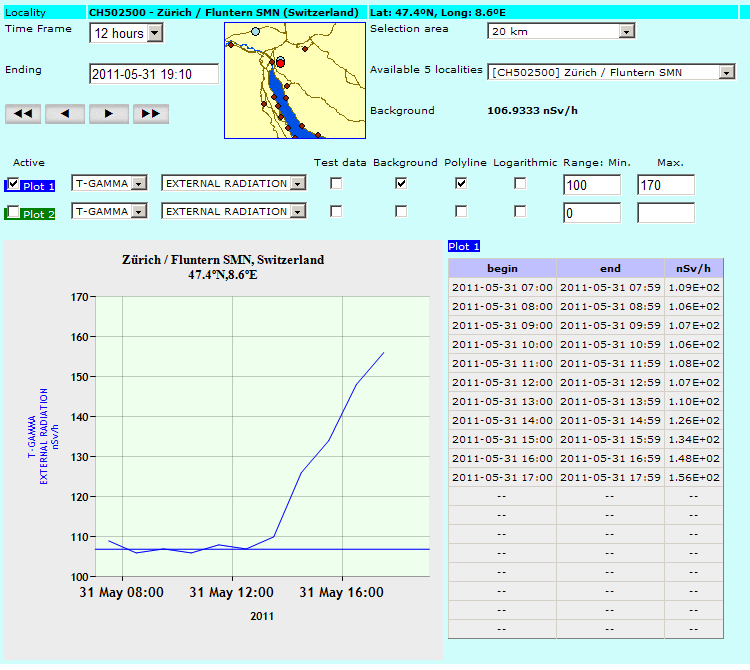Click the blue Plot 1 label above table
The image size is (750, 670).
pos(464,246)
